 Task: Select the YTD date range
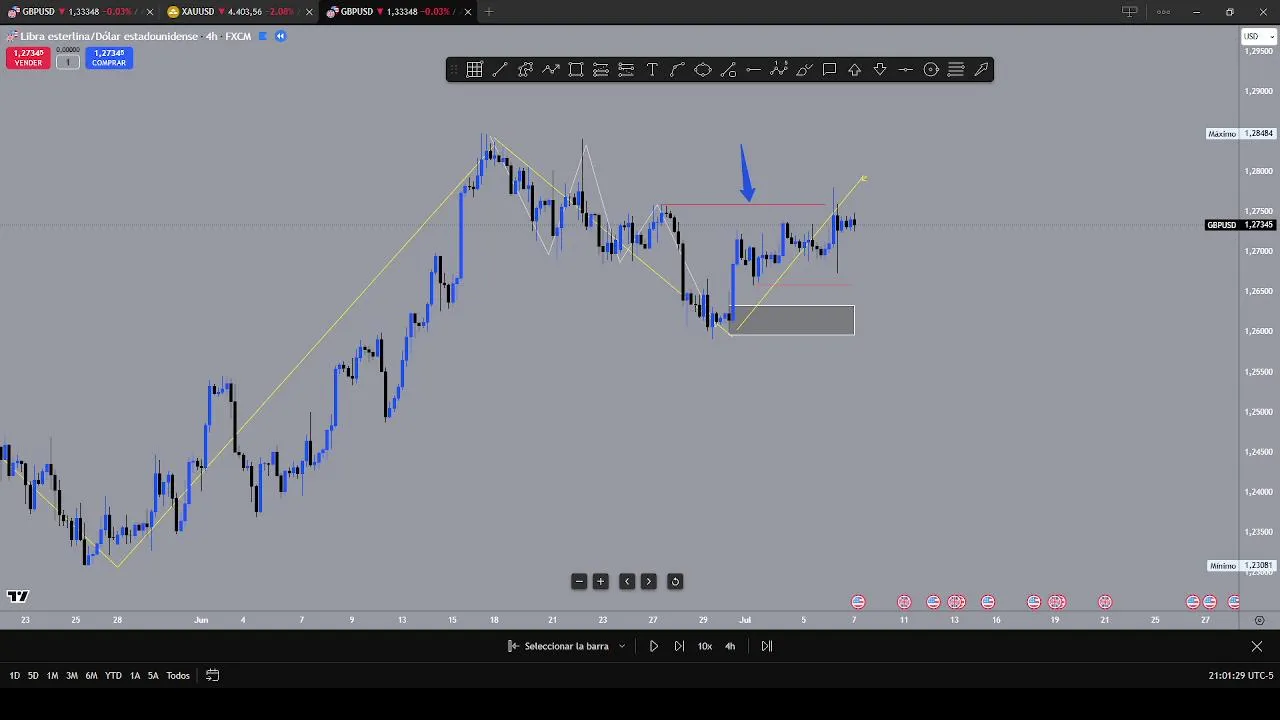113,676
